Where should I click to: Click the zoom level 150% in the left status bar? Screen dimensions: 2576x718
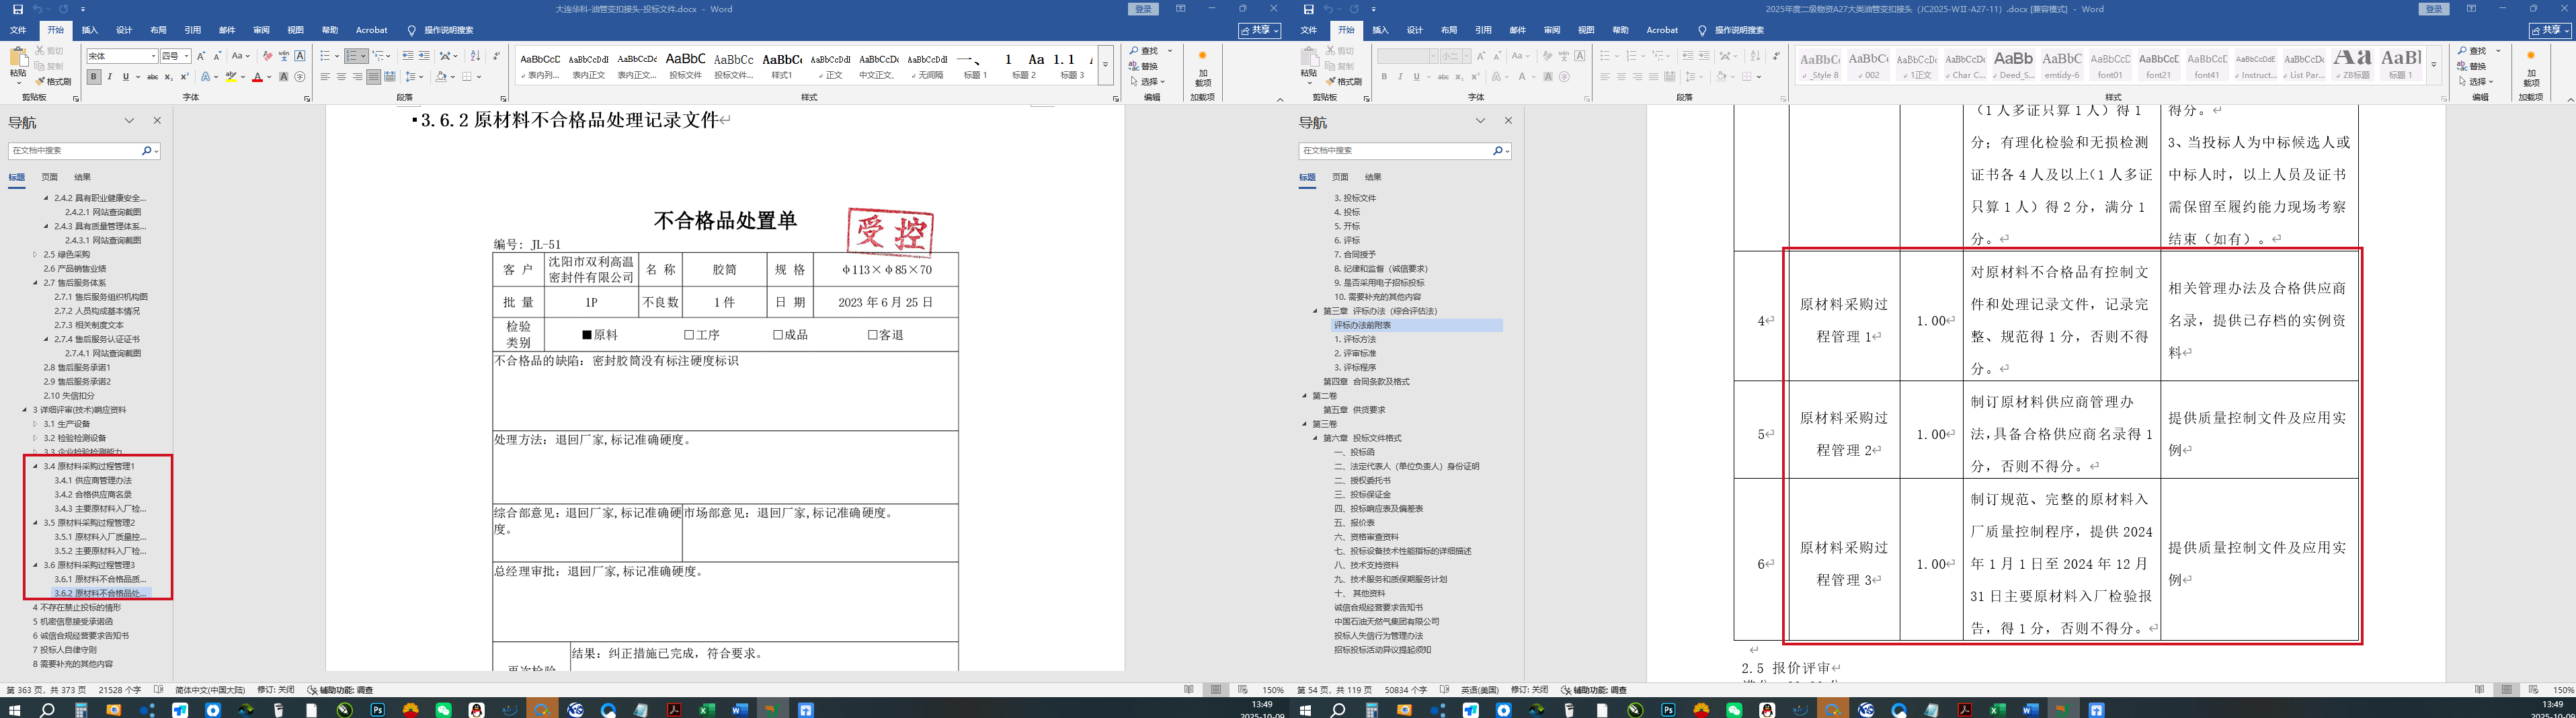point(1273,690)
